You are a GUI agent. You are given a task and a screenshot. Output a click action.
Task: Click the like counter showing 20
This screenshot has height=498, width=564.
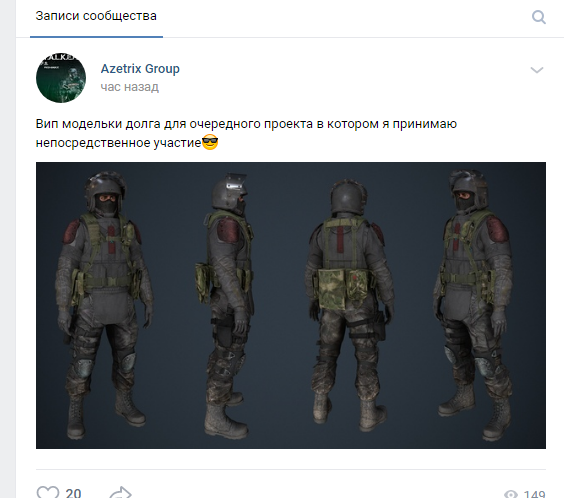(x=73, y=493)
